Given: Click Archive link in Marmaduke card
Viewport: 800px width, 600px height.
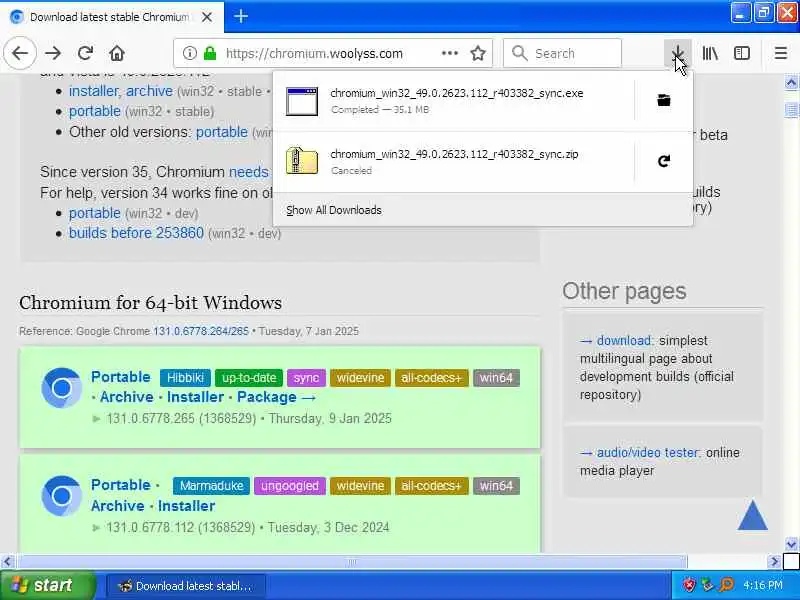Looking at the screenshot, I should [118, 506].
